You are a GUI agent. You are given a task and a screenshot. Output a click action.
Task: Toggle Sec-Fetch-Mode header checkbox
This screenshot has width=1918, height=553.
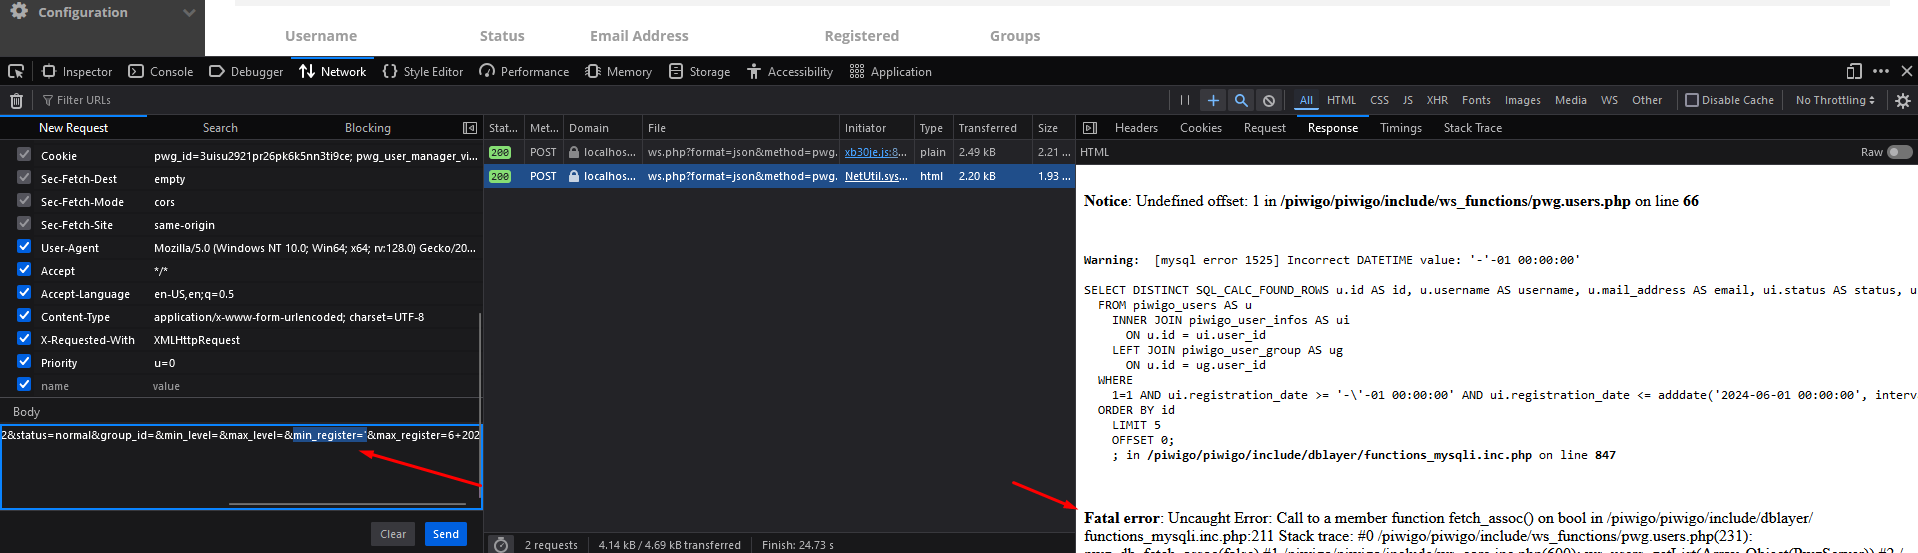click(x=24, y=200)
